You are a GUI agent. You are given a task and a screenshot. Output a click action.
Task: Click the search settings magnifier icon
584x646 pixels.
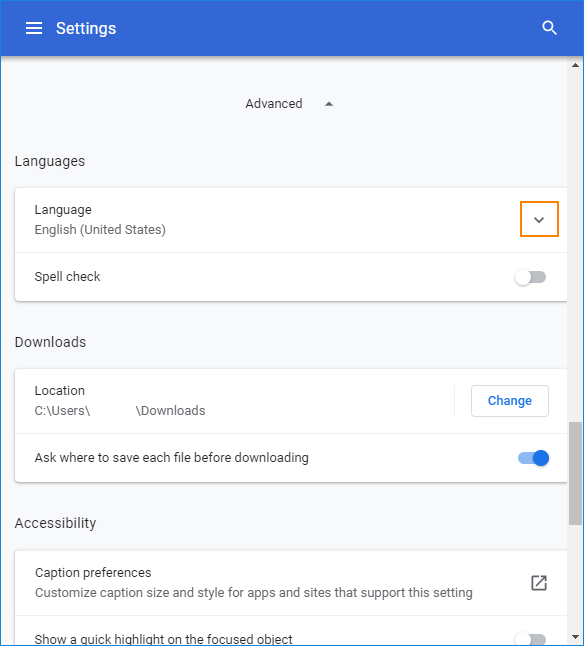(x=549, y=28)
